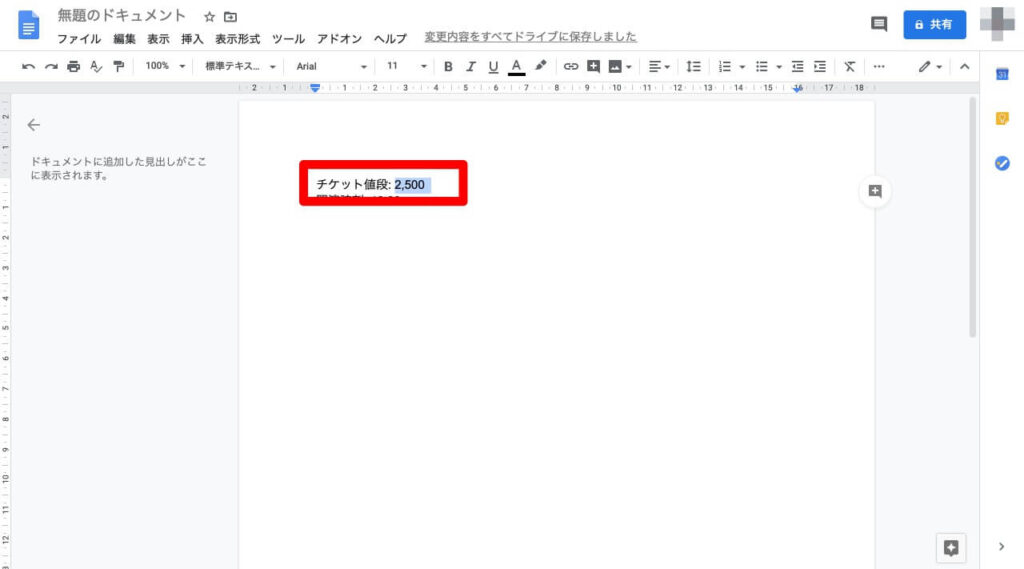Open line spacing options
The height and width of the screenshot is (569, 1024).
[694, 67]
